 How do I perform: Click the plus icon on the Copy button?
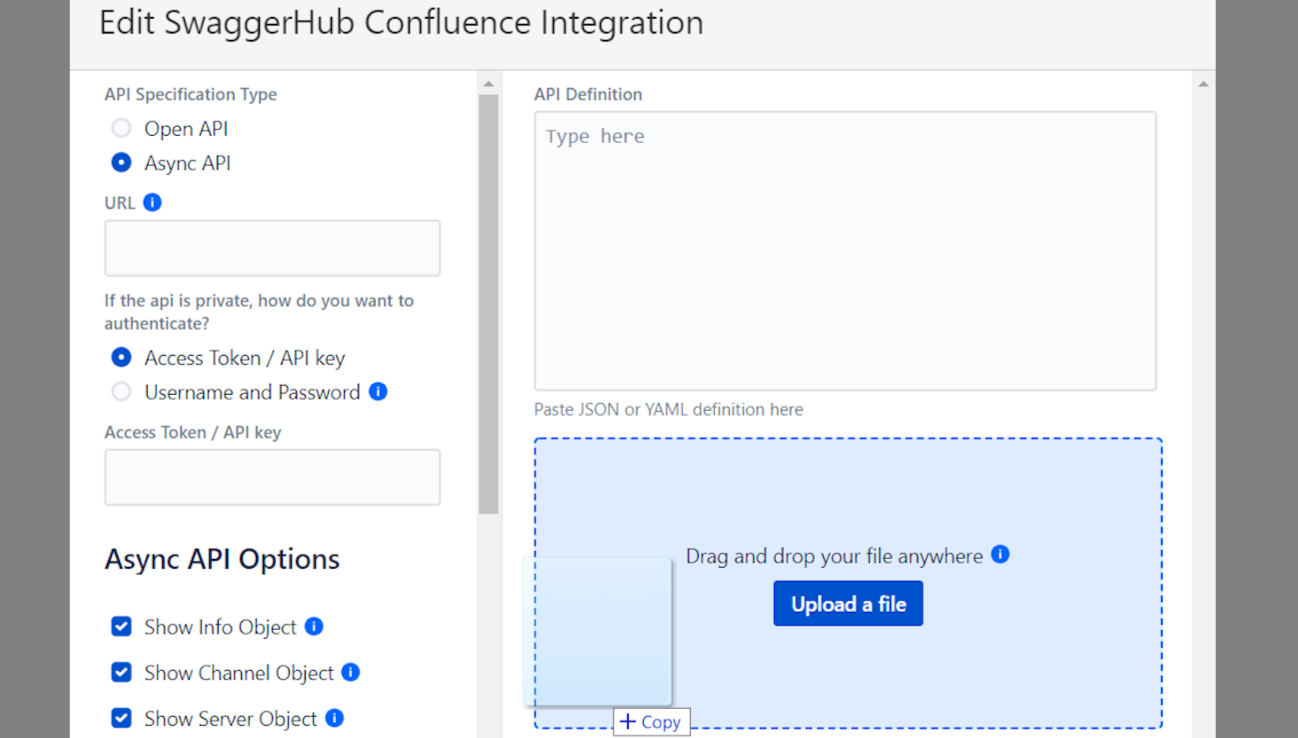pos(628,722)
